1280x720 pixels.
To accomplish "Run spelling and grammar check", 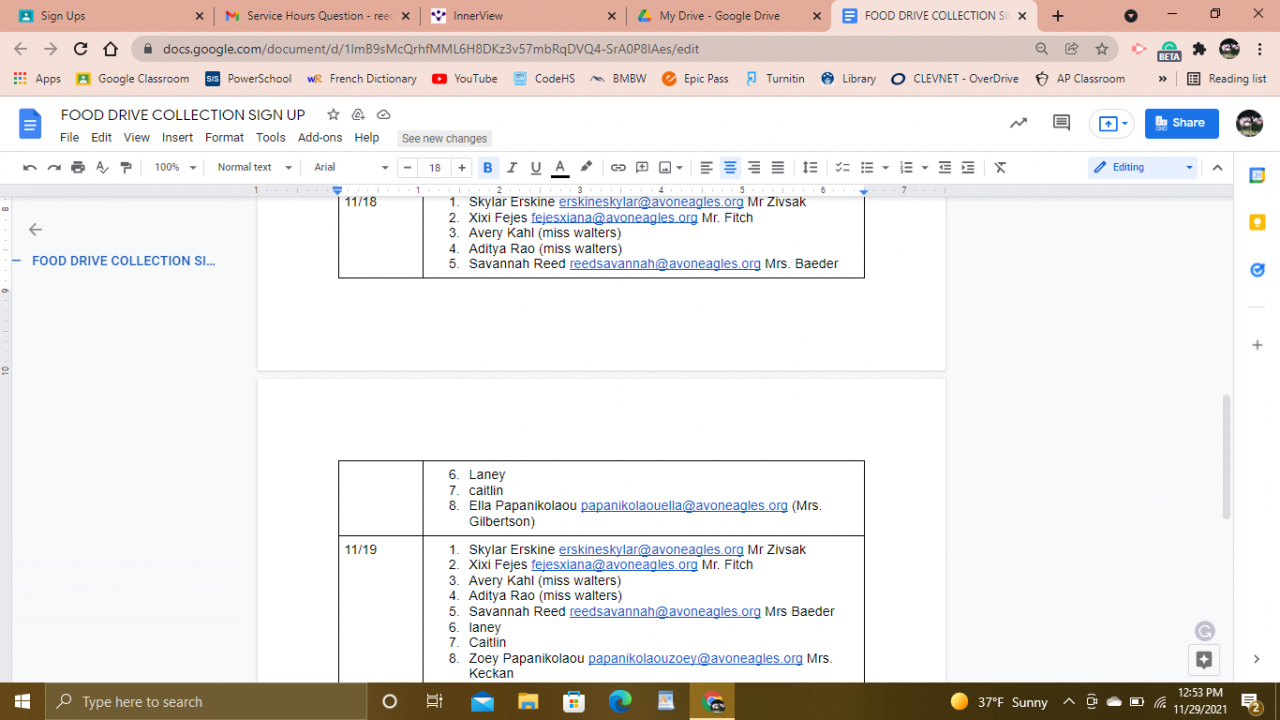I will tap(102, 168).
